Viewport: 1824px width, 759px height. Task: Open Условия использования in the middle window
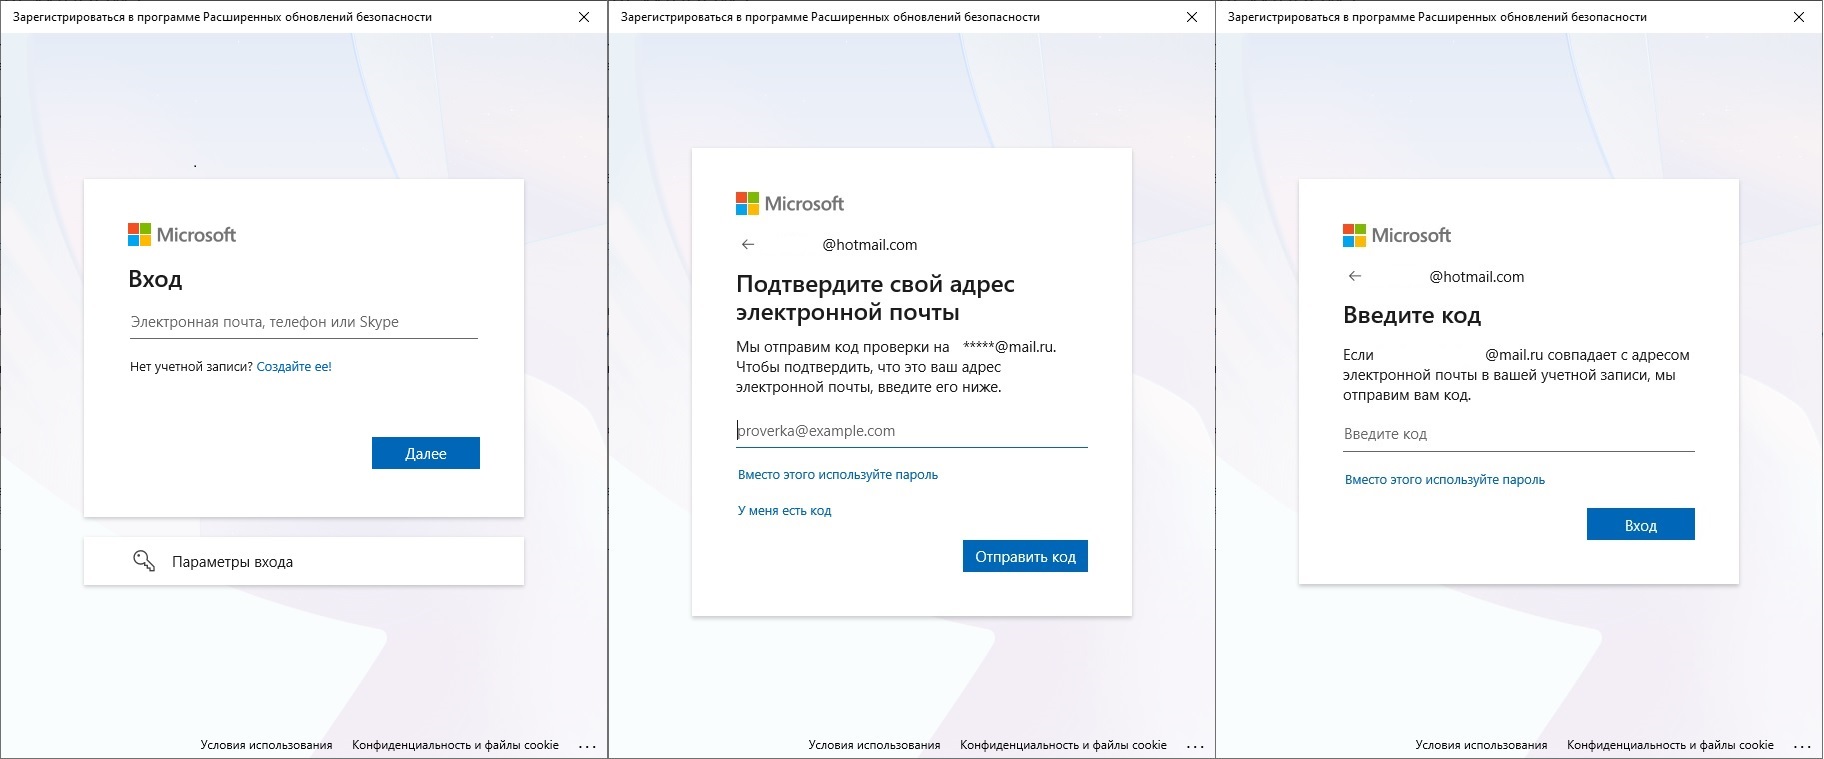coord(874,745)
